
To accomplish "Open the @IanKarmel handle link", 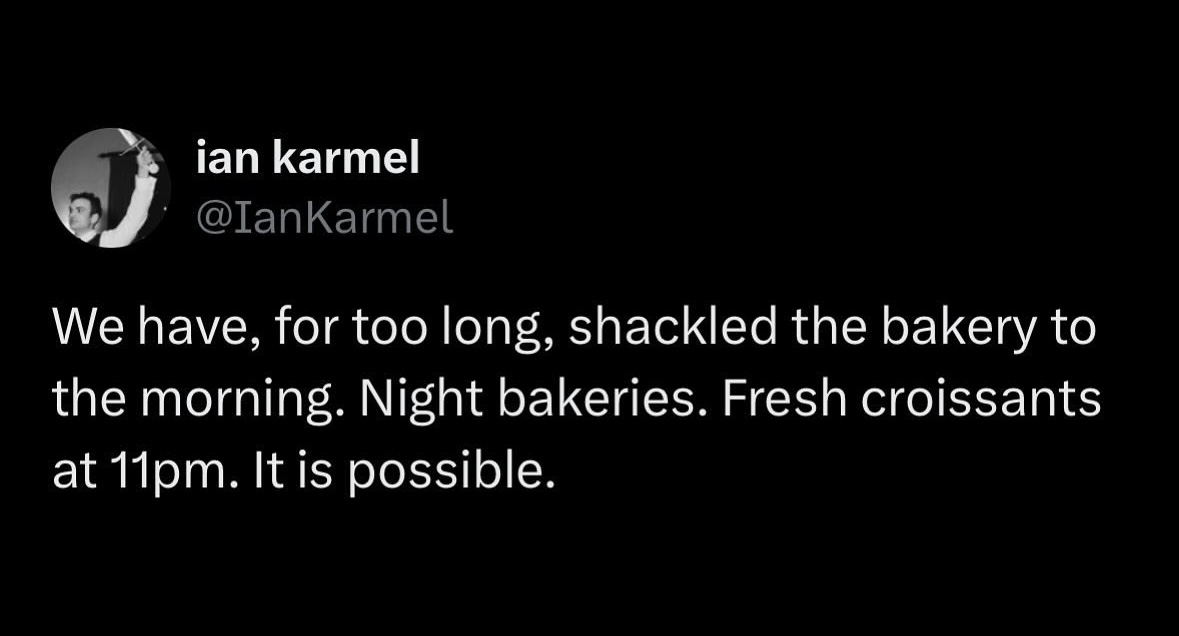I will tap(325, 217).
